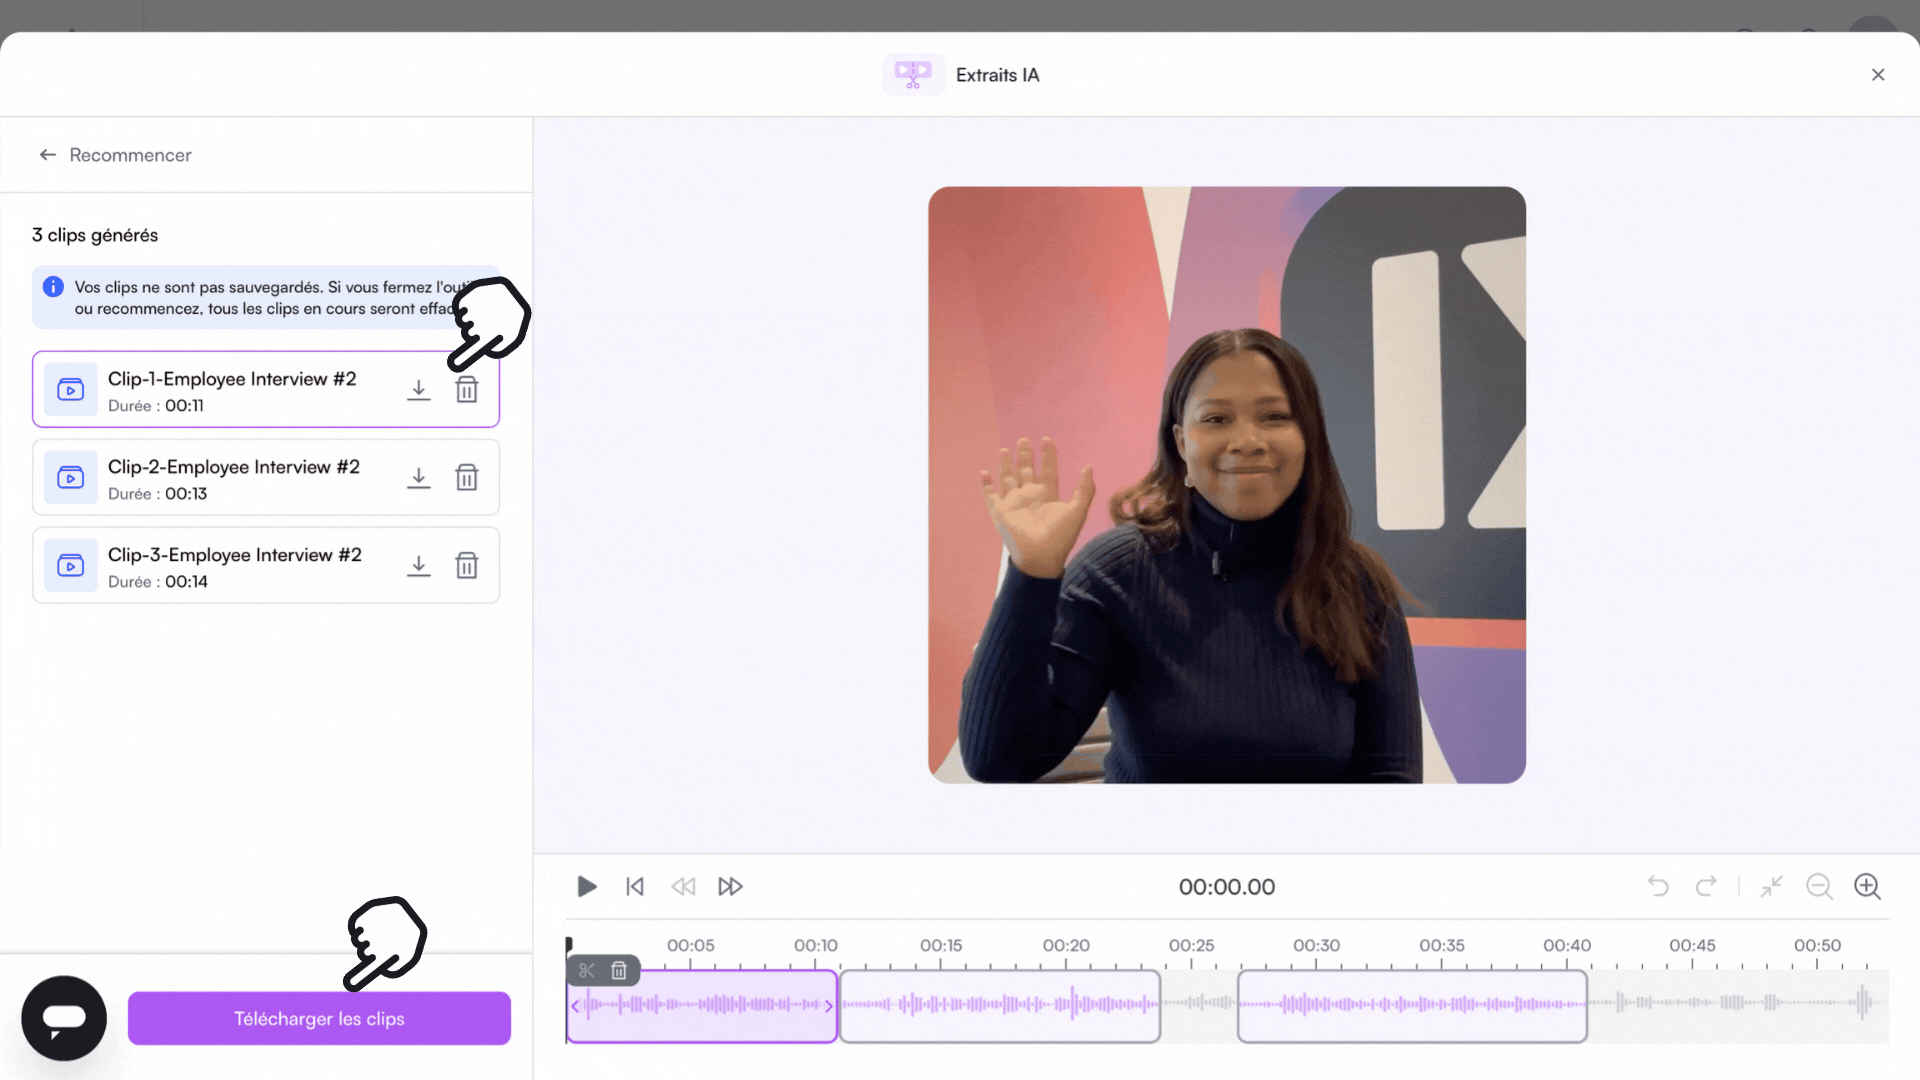The width and height of the screenshot is (1920, 1080).
Task: Open the chat support bubble
Action: 64,1018
